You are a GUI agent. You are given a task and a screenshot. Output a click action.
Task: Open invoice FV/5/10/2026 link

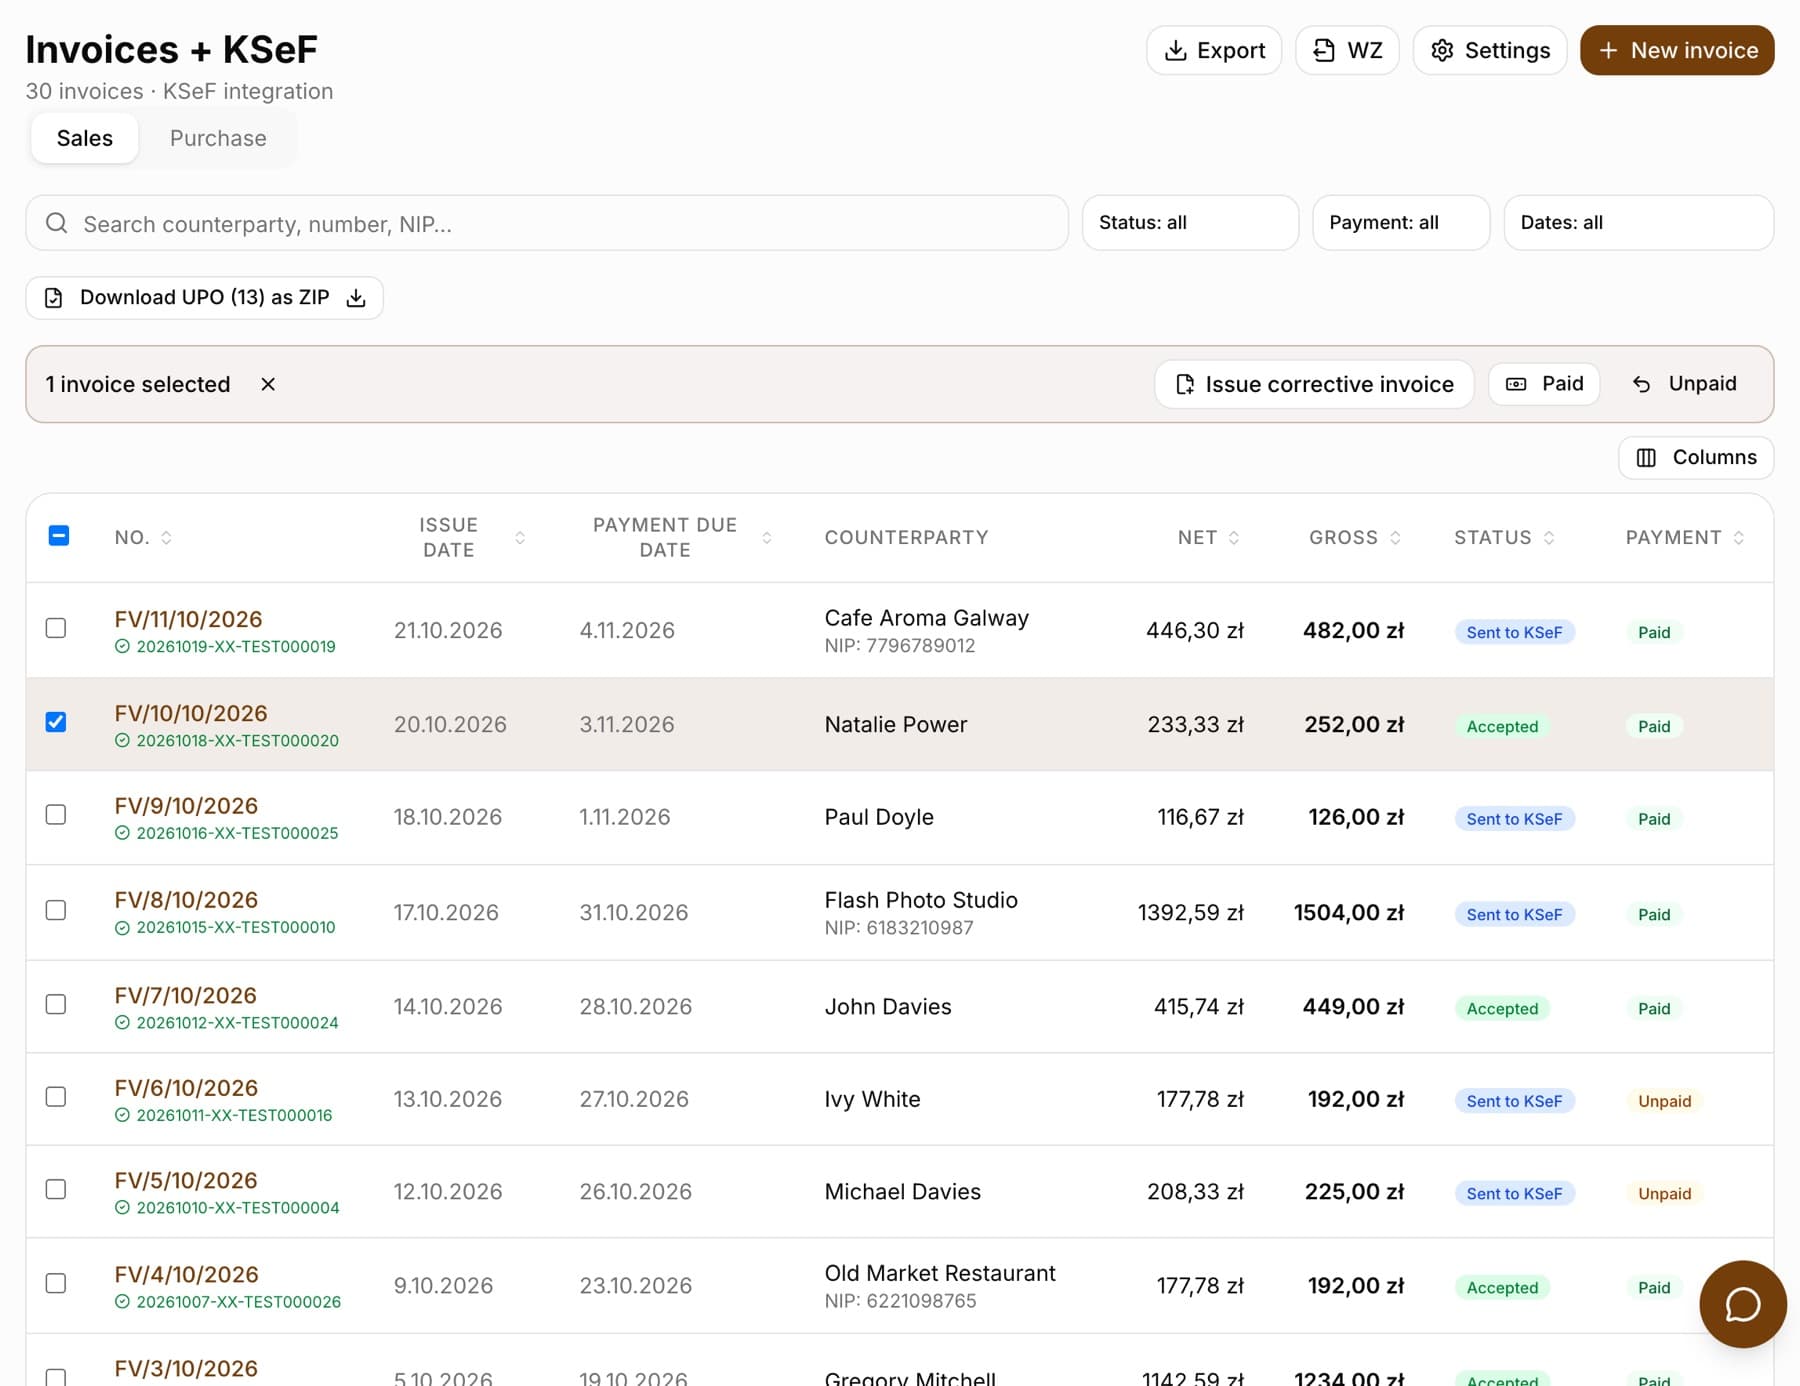[x=186, y=1180]
